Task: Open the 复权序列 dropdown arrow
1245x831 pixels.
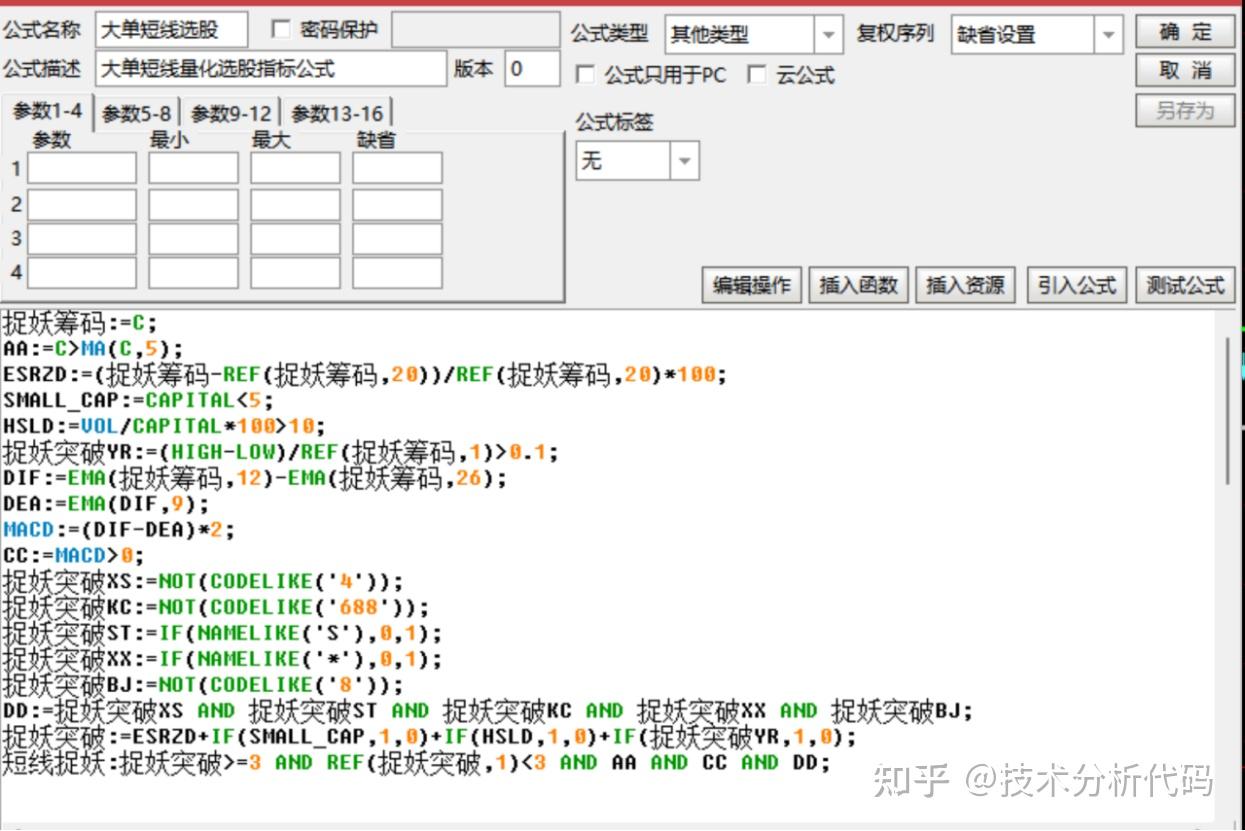Action: [x=1108, y=35]
